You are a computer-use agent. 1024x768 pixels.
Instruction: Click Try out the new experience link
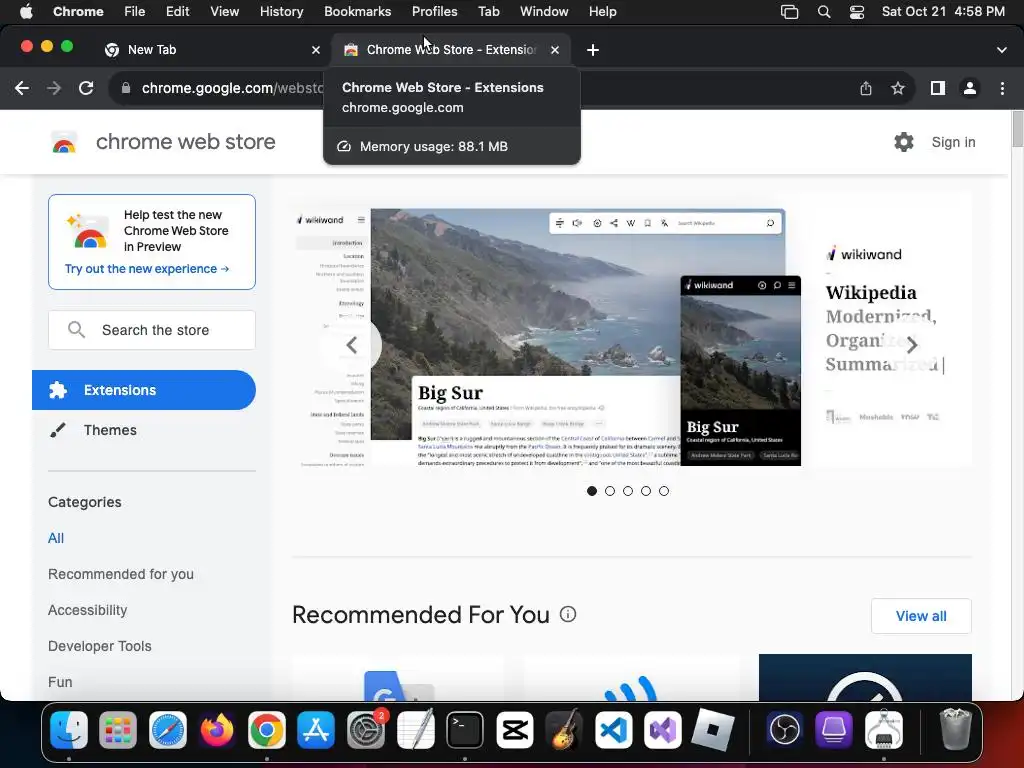[x=147, y=268]
